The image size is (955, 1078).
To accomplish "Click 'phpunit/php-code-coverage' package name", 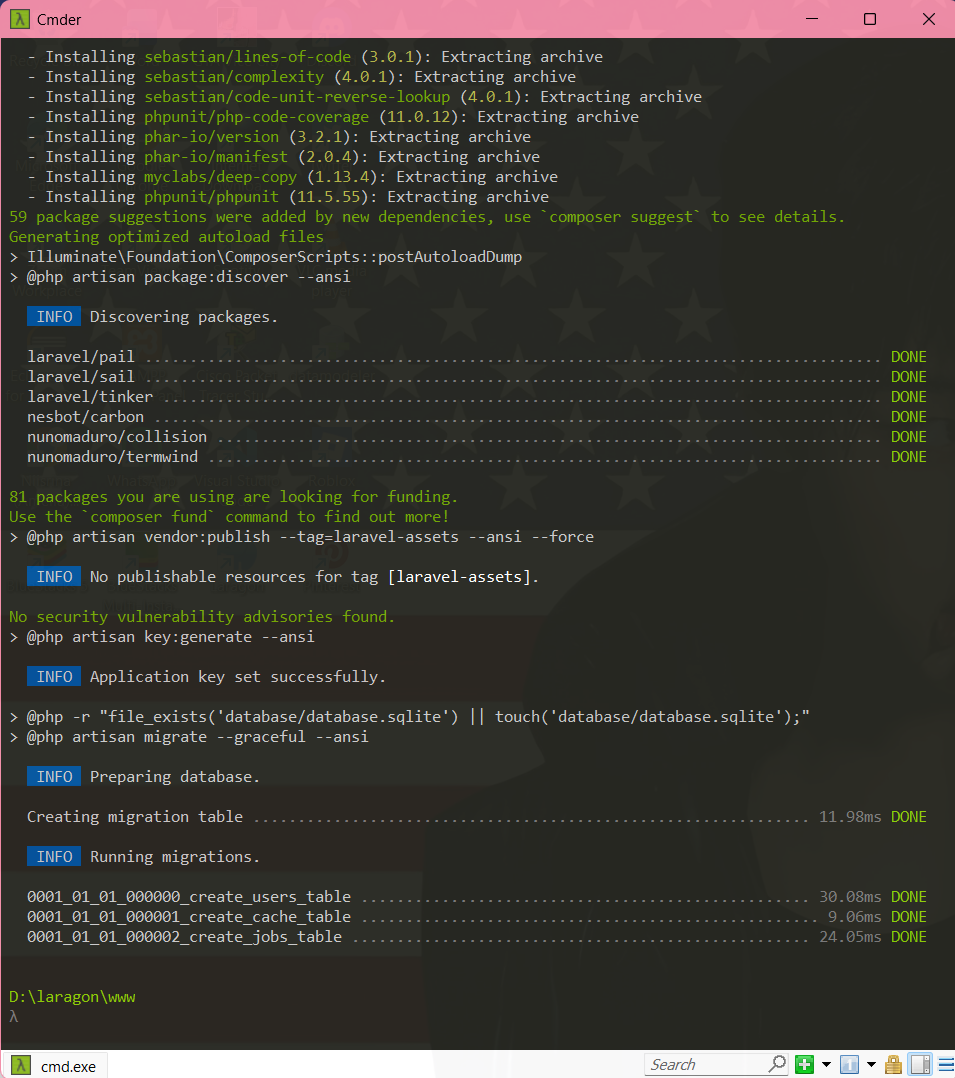I will pyautogui.click(x=256, y=116).
